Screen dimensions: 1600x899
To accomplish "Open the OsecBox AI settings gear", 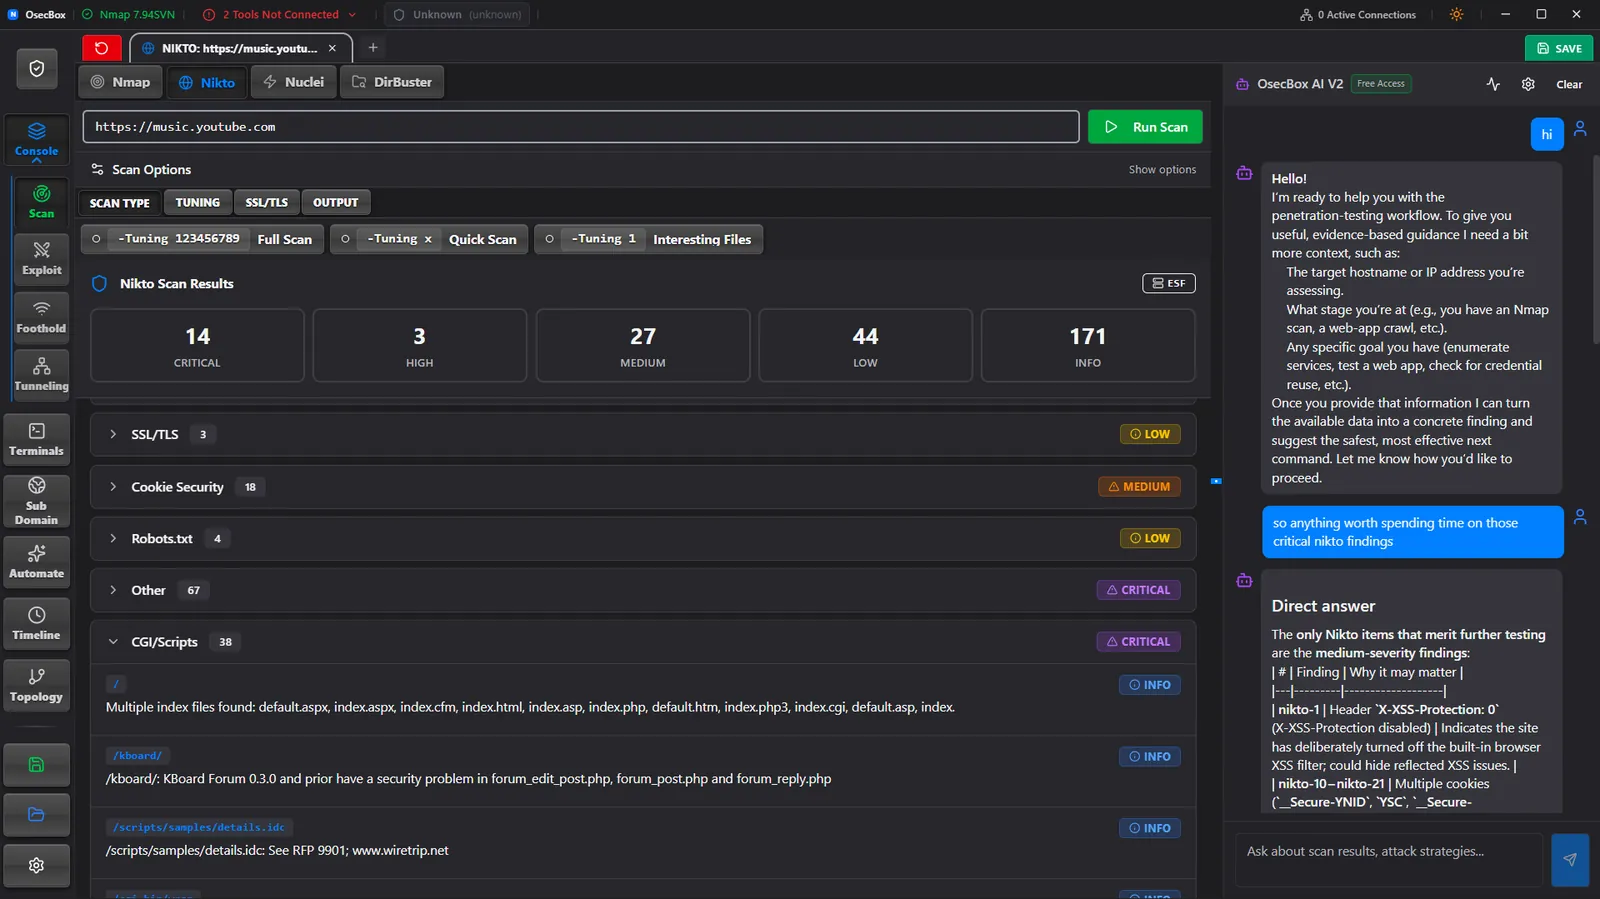I will pos(1528,84).
